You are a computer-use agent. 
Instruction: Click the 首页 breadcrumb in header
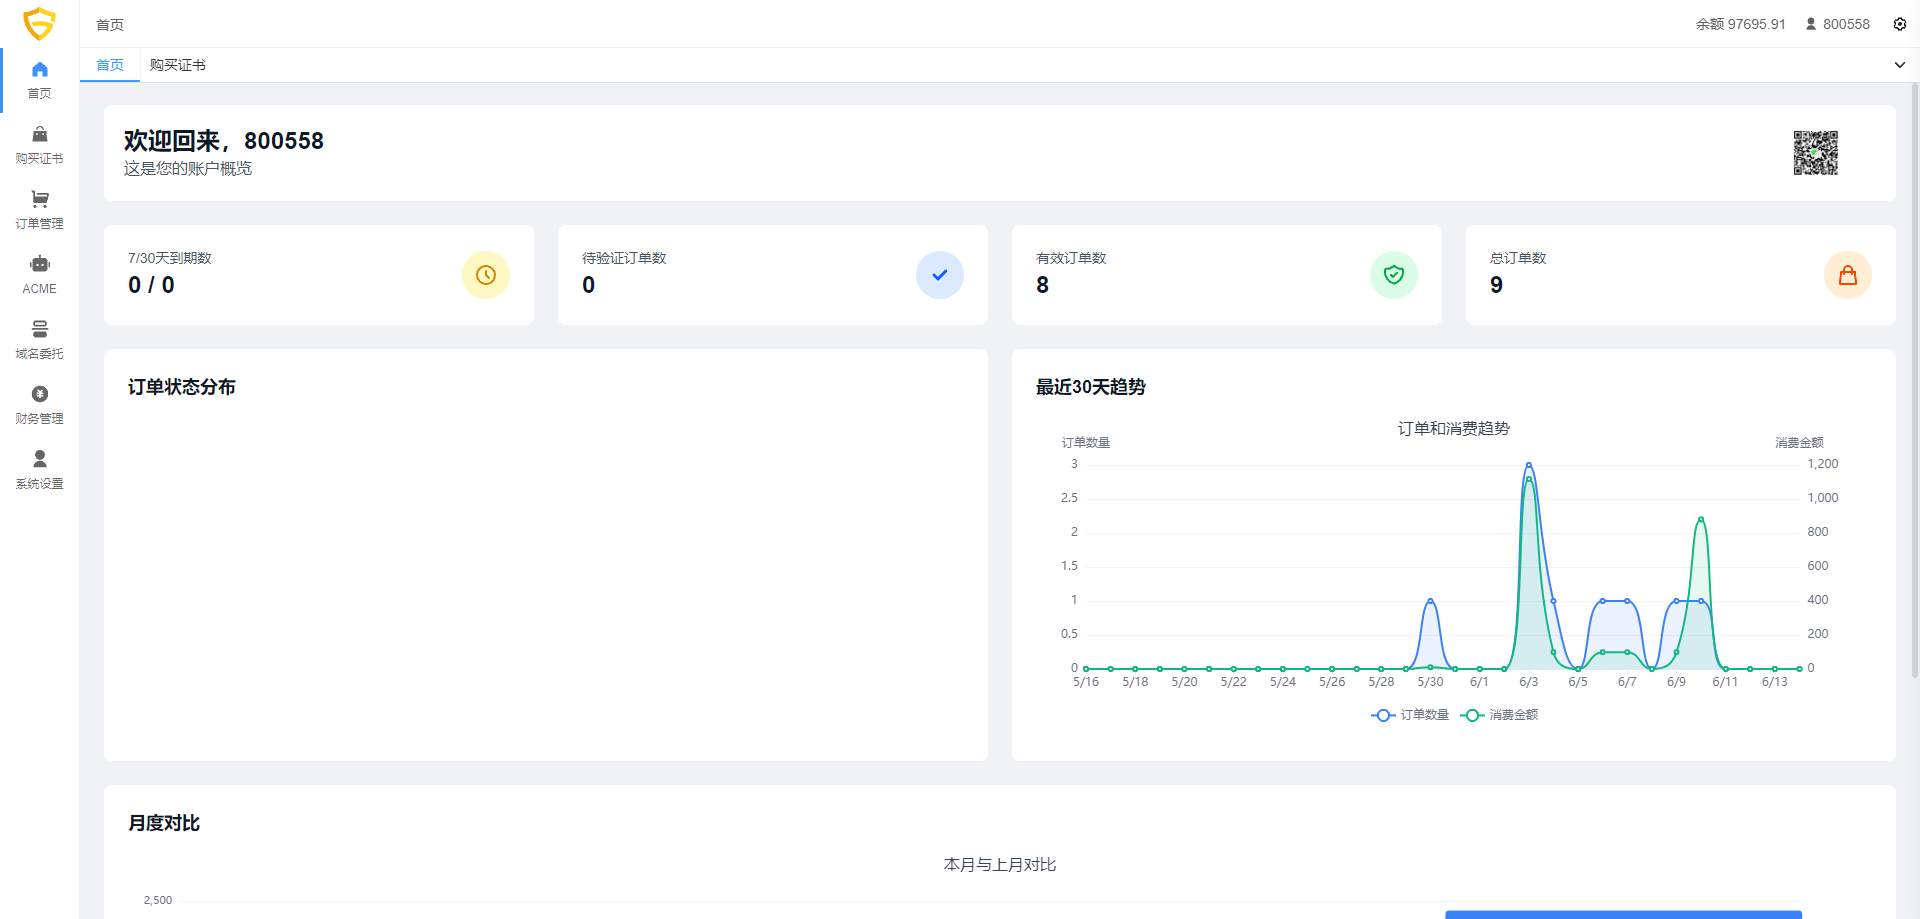[x=110, y=25]
